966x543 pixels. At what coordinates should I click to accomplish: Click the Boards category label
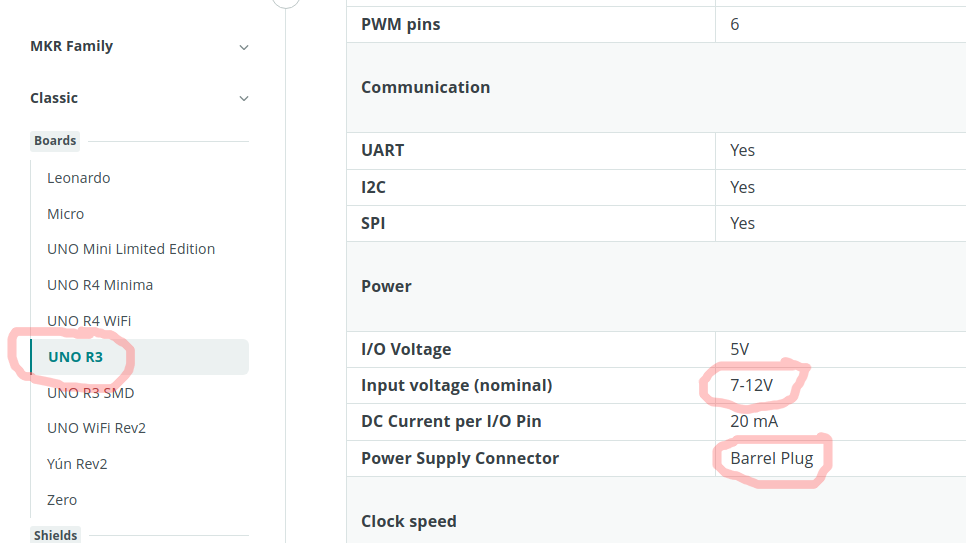click(x=55, y=141)
